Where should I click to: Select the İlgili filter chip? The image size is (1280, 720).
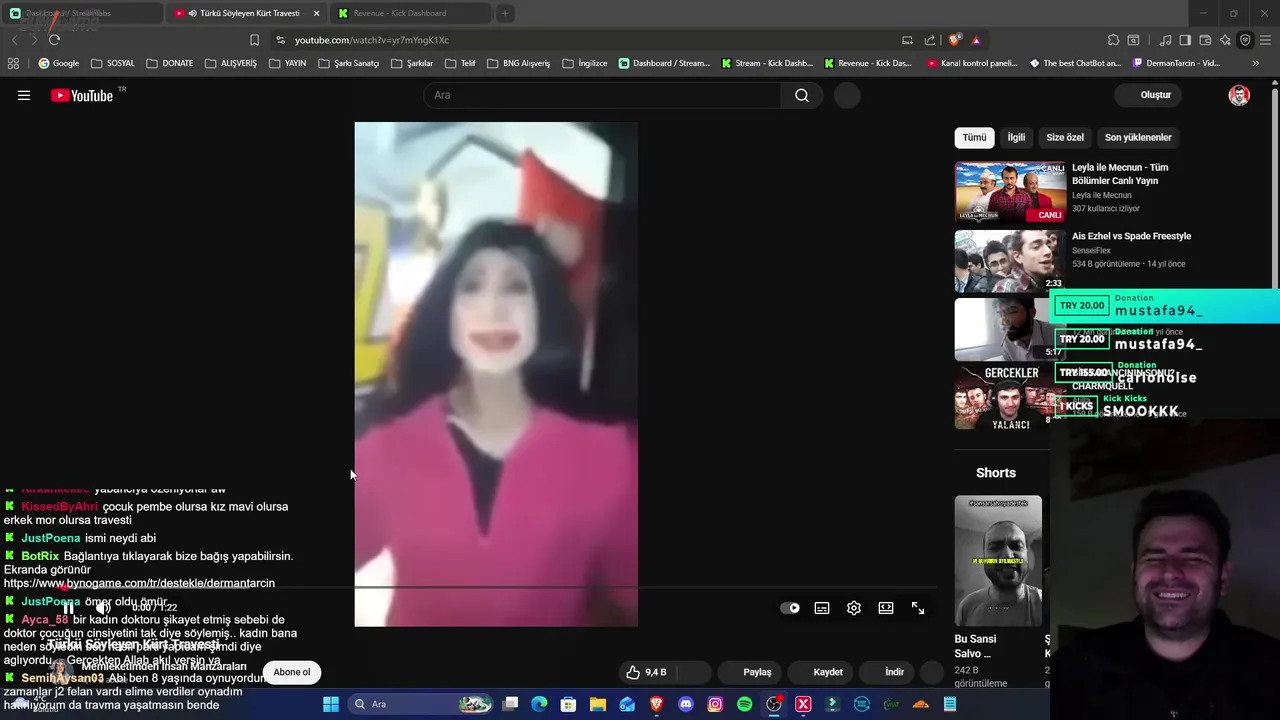[x=1016, y=137]
